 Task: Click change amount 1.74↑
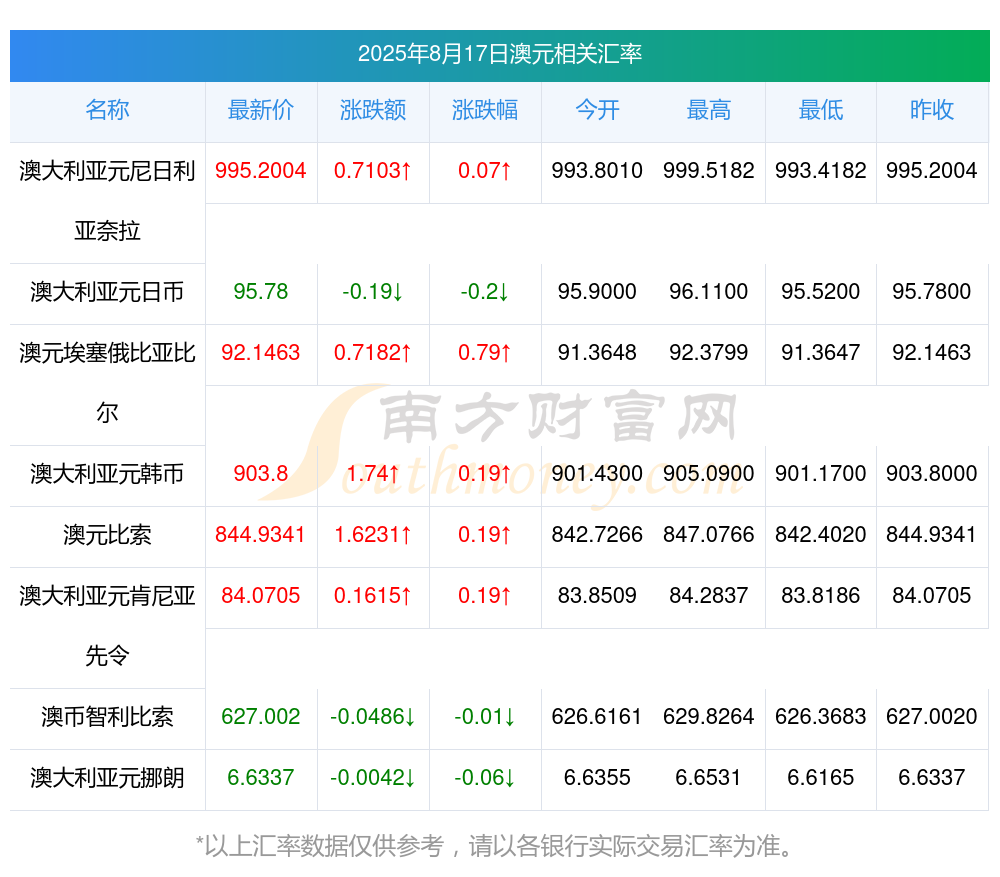(x=373, y=474)
